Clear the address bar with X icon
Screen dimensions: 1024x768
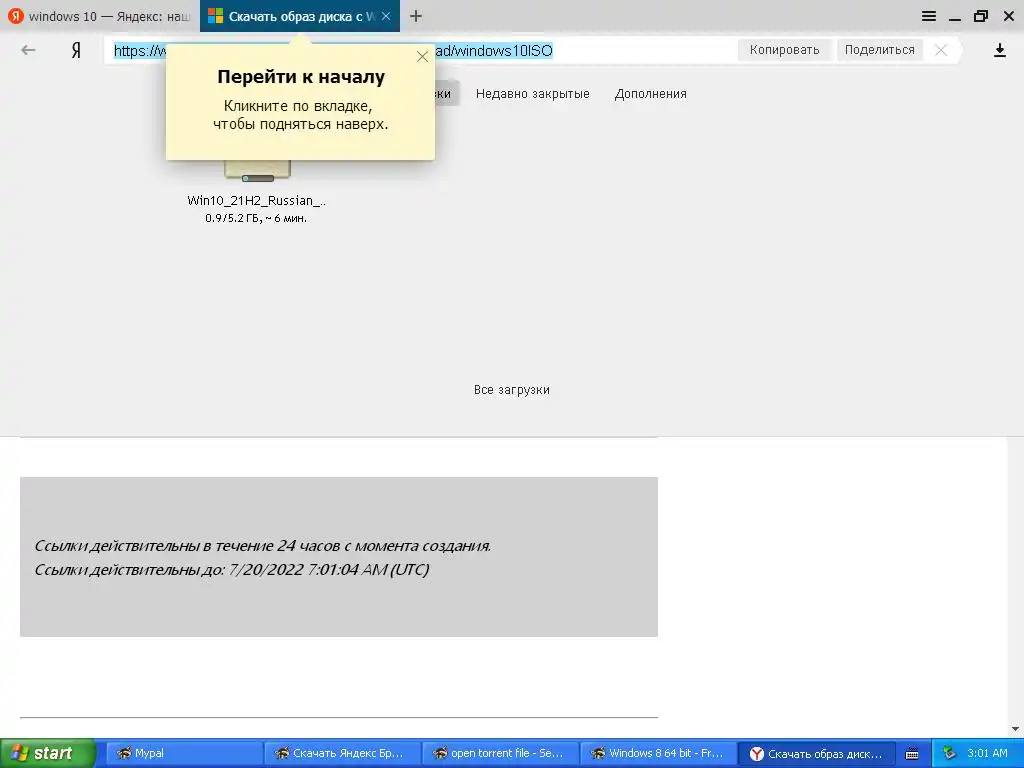coord(940,50)
